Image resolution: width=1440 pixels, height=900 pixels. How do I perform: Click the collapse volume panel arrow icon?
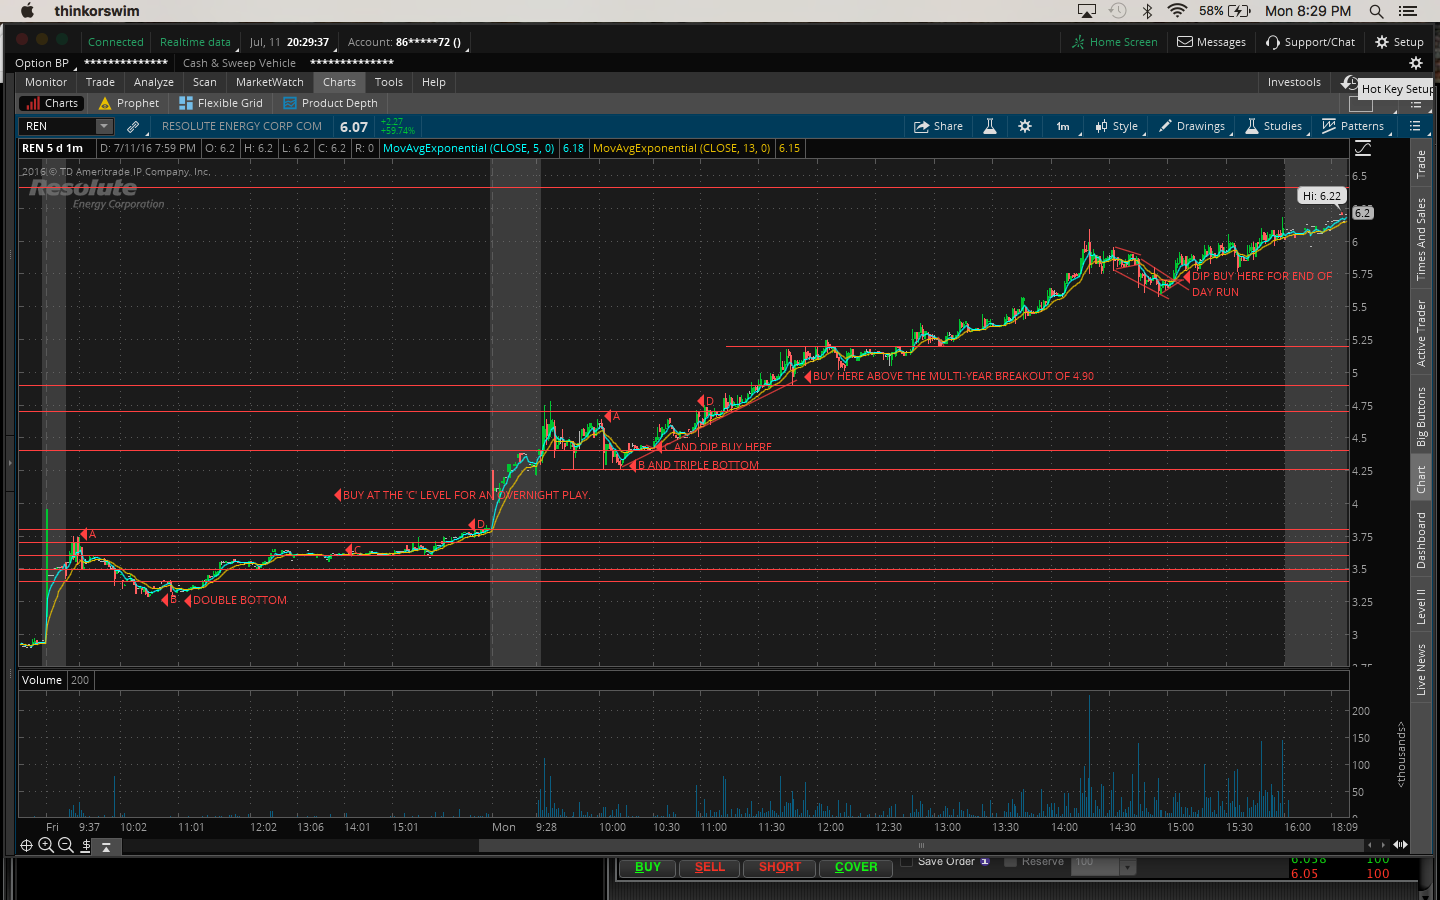(106, 846)
